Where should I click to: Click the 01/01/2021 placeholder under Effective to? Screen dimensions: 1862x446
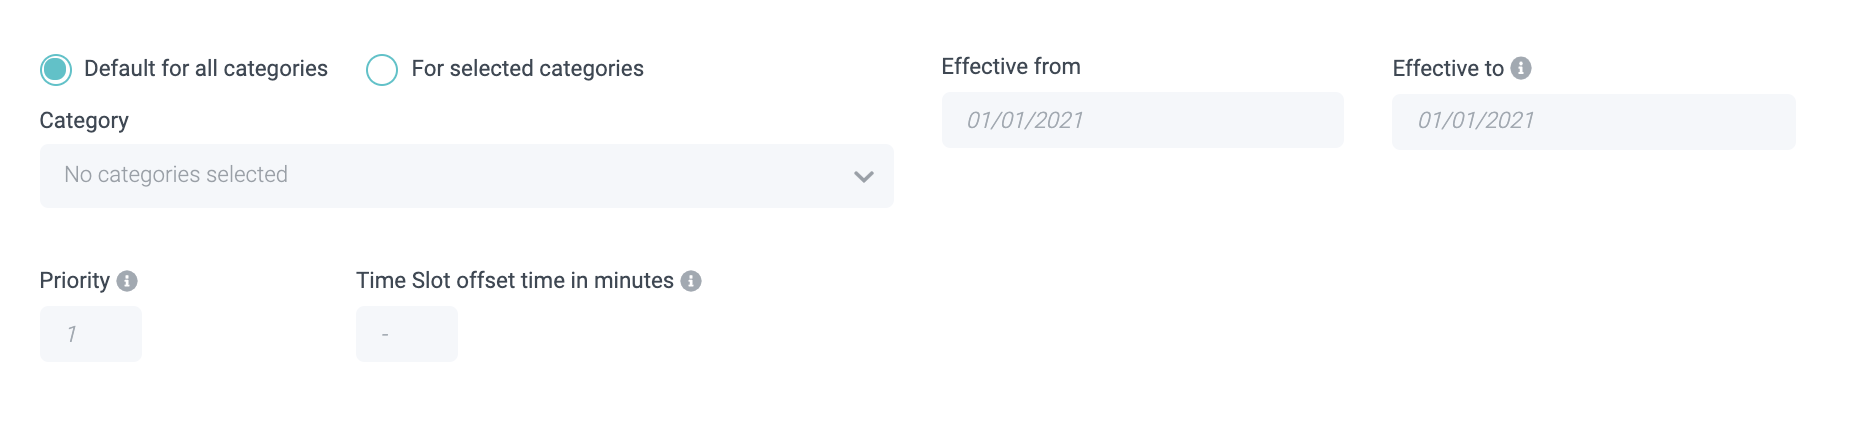tap(1476, 121)
